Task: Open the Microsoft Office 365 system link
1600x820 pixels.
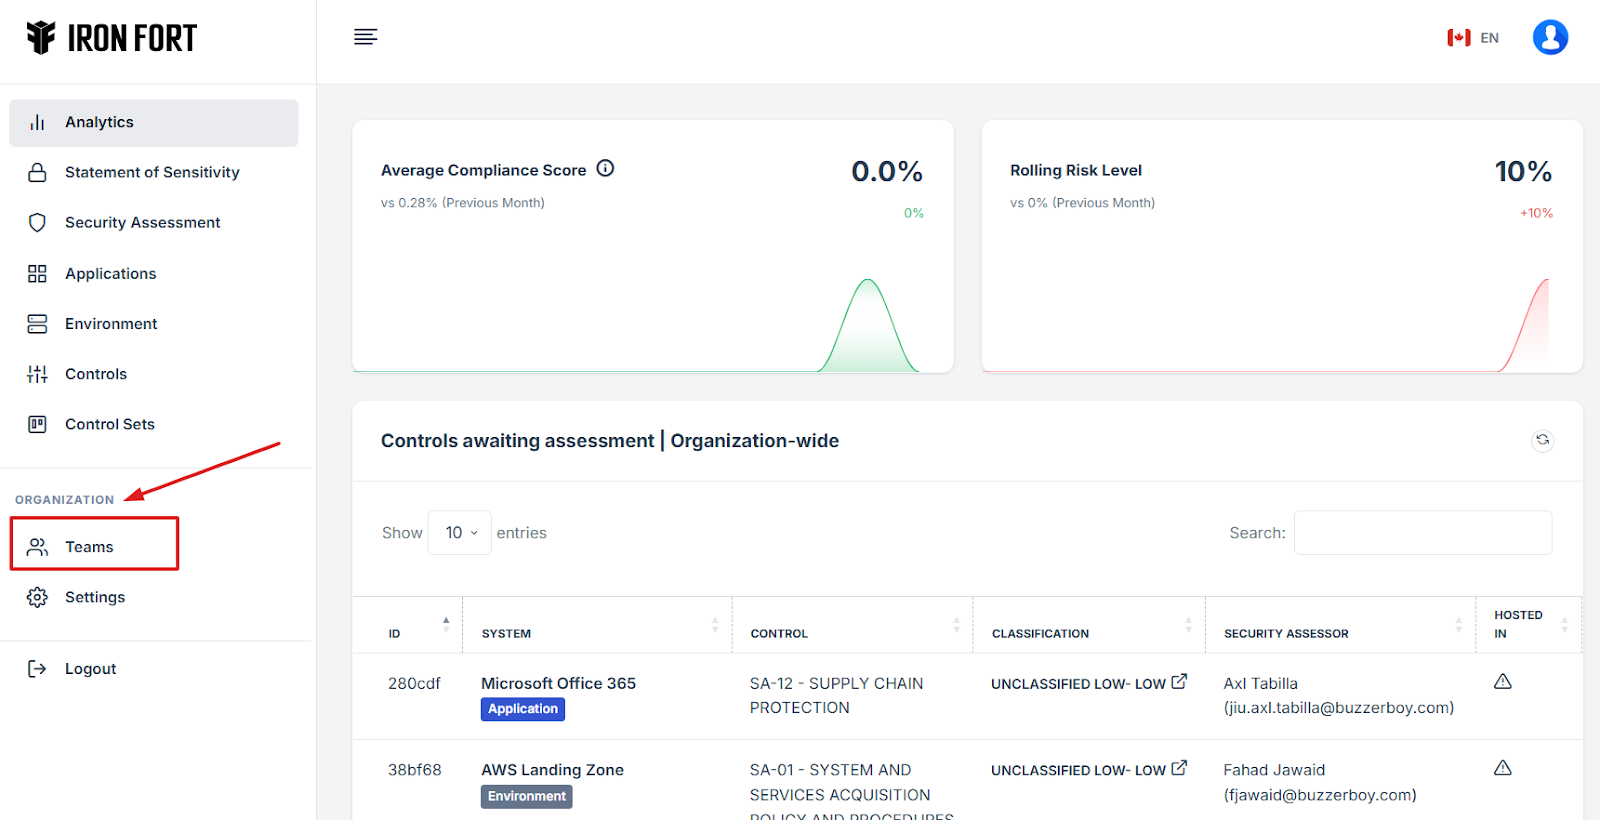Action: coord(558,683)
